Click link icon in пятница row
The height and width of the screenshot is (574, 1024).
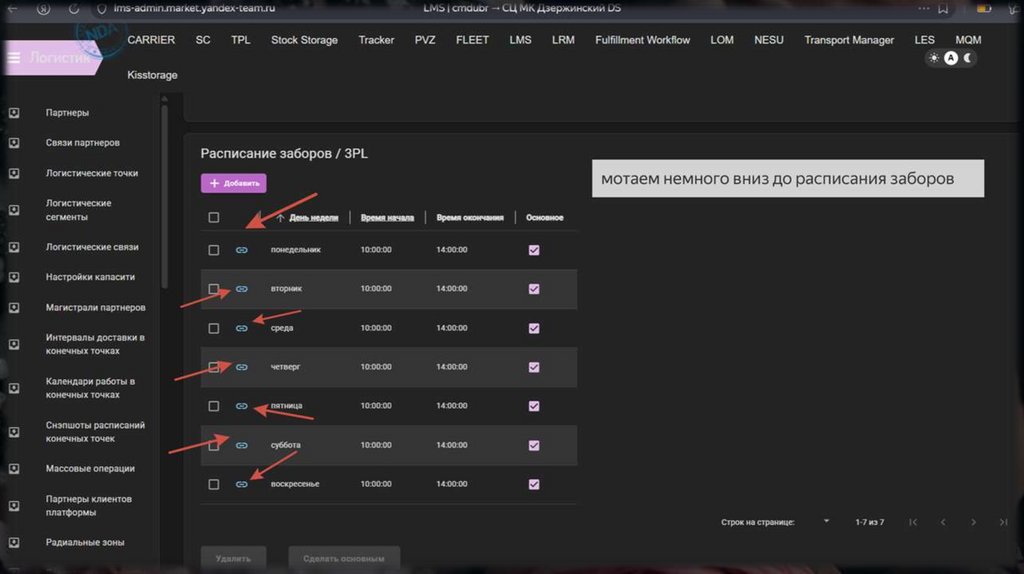[242, 406]
